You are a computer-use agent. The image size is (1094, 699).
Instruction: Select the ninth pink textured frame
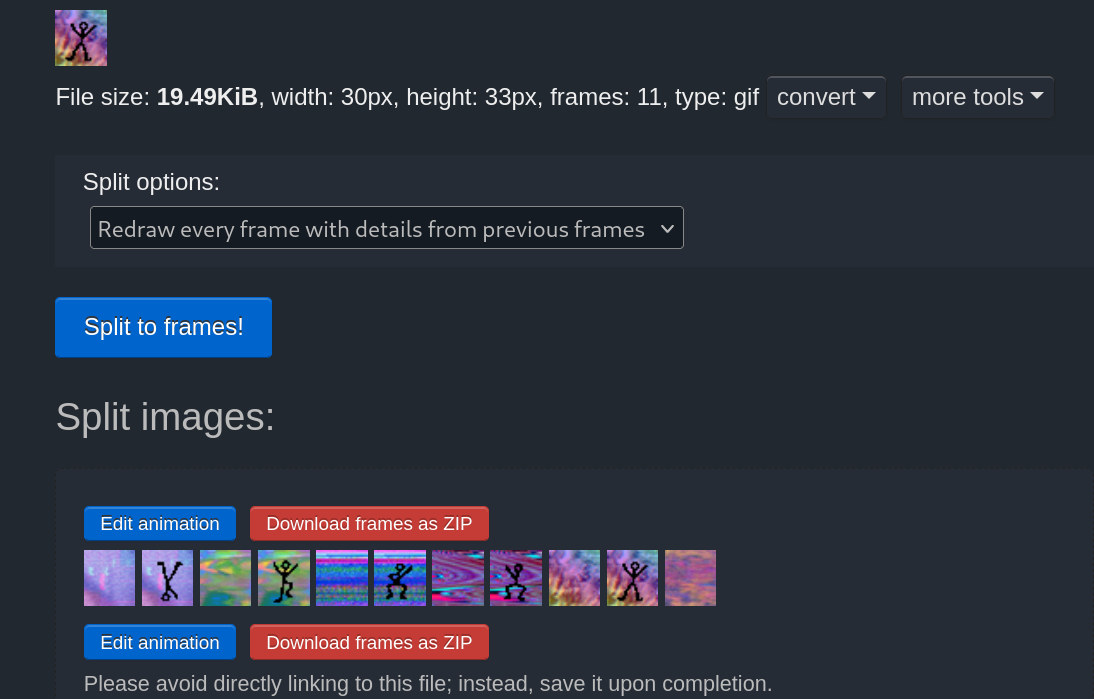pos(574,577)
